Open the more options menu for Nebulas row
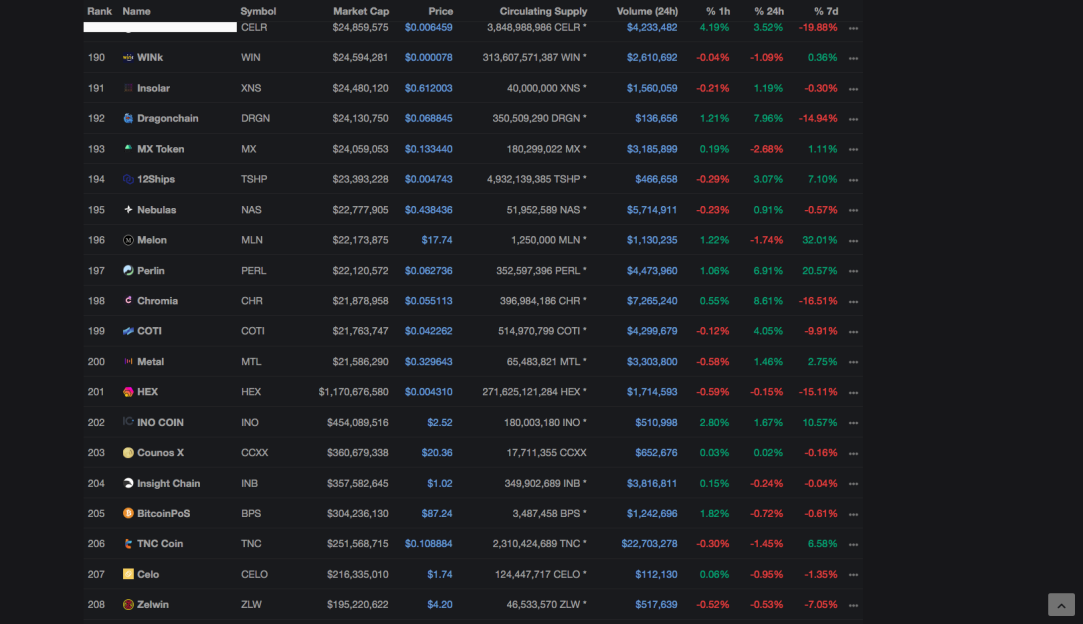This screenshot has width=1083, height=624. point(853,210)
